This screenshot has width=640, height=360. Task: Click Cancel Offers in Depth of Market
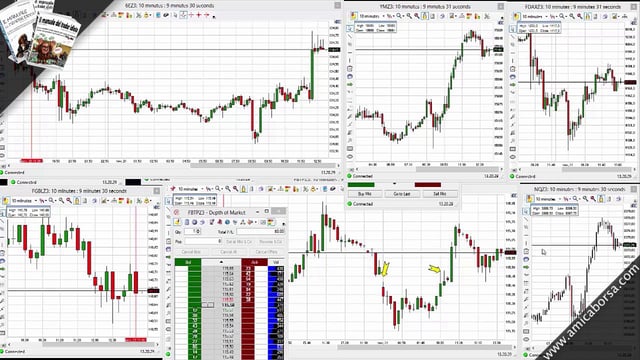267,252
